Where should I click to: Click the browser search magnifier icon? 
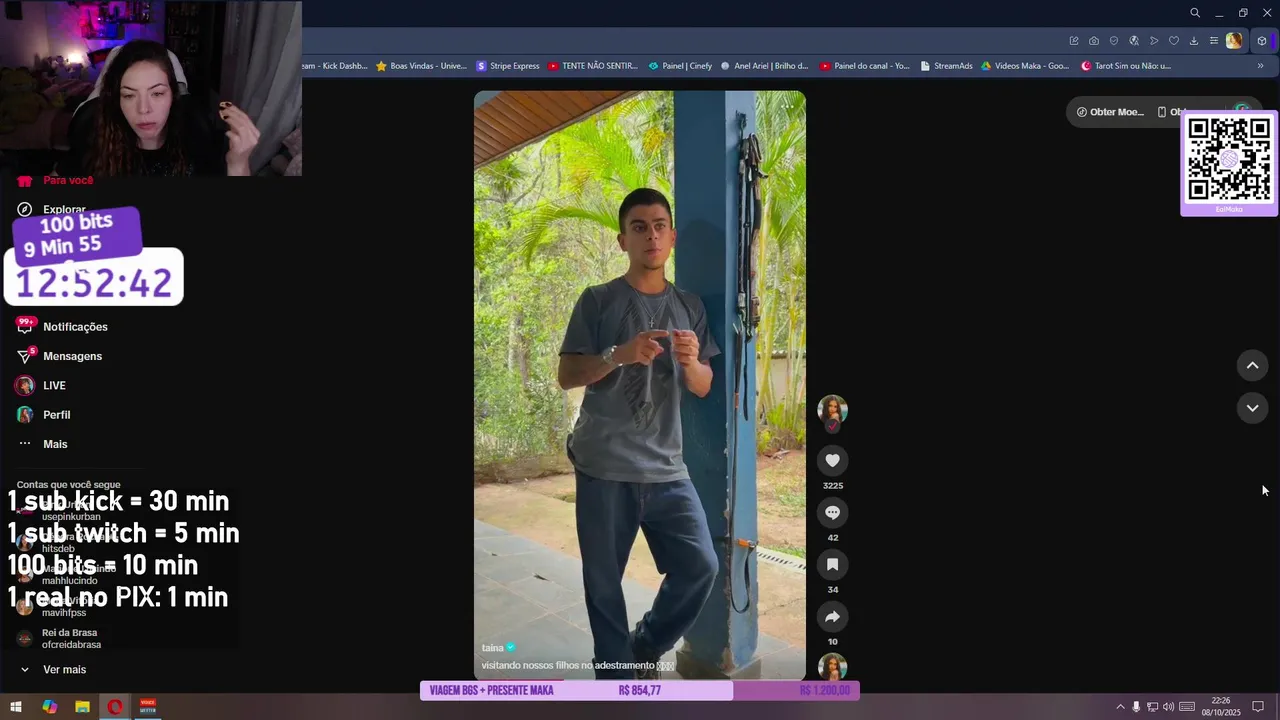point(1195,13)
